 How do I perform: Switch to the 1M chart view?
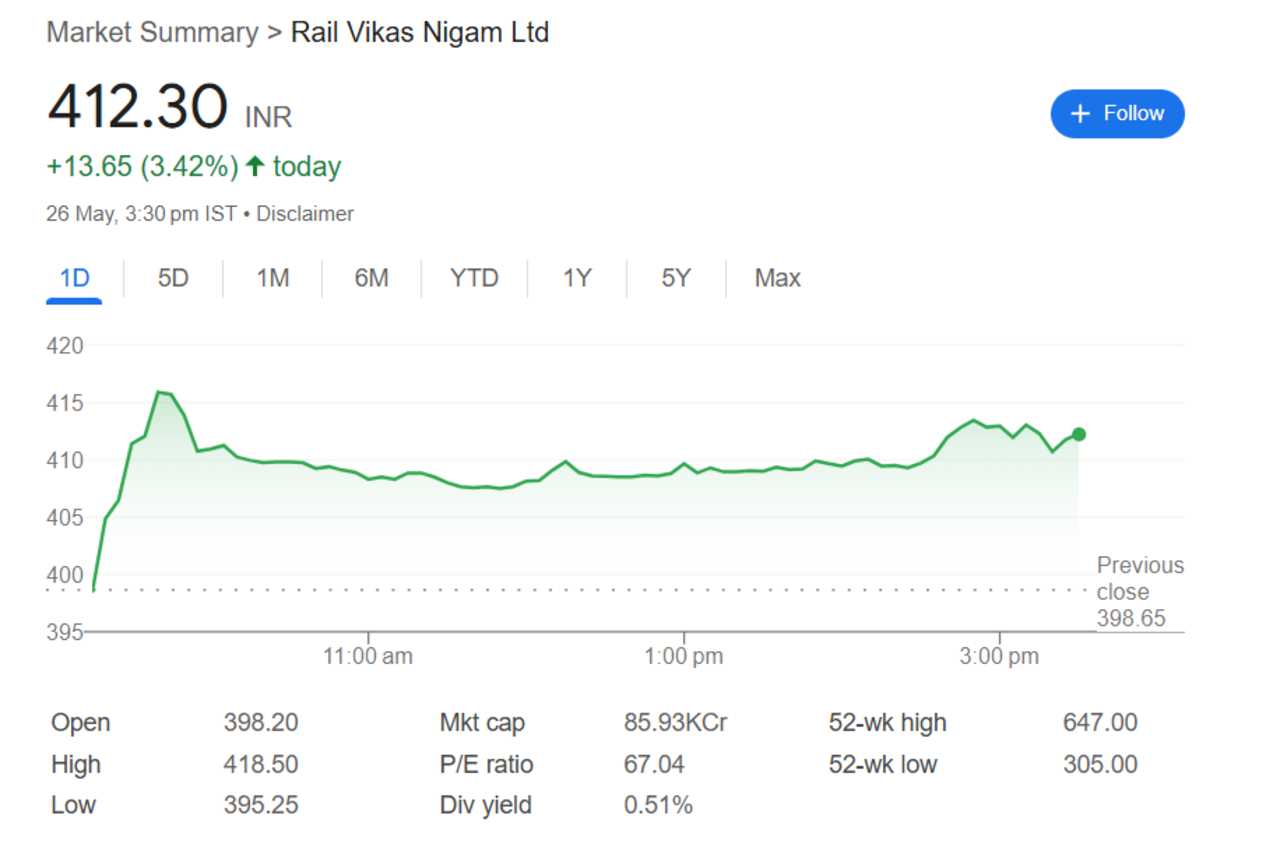272,278
